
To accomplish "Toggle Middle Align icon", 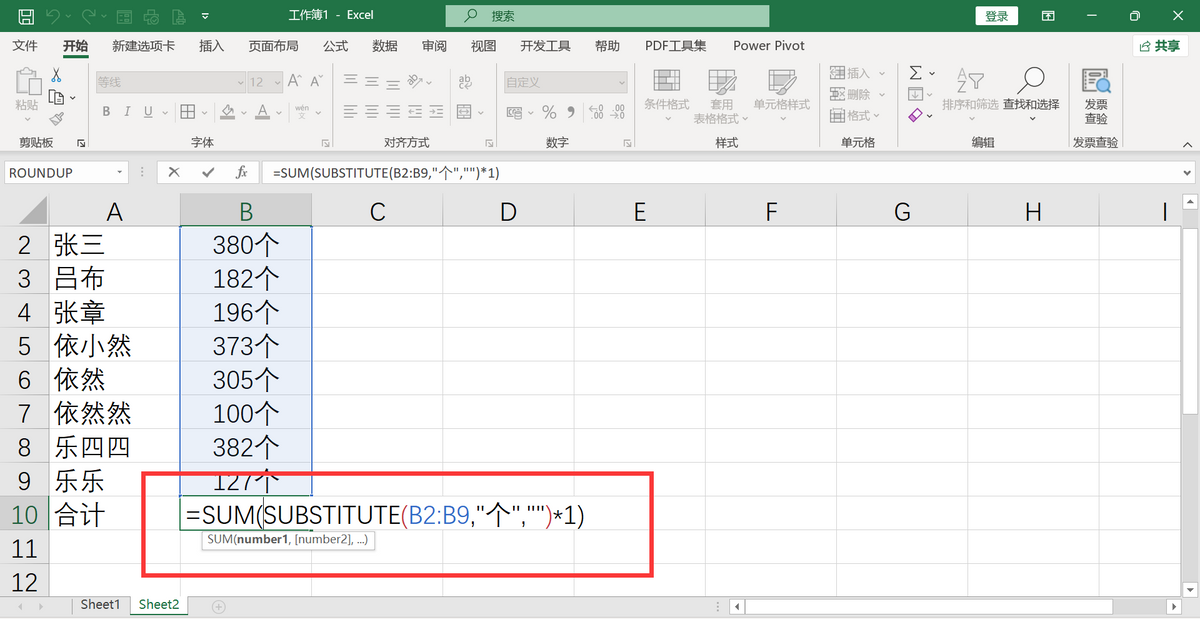I will (372, 82).
